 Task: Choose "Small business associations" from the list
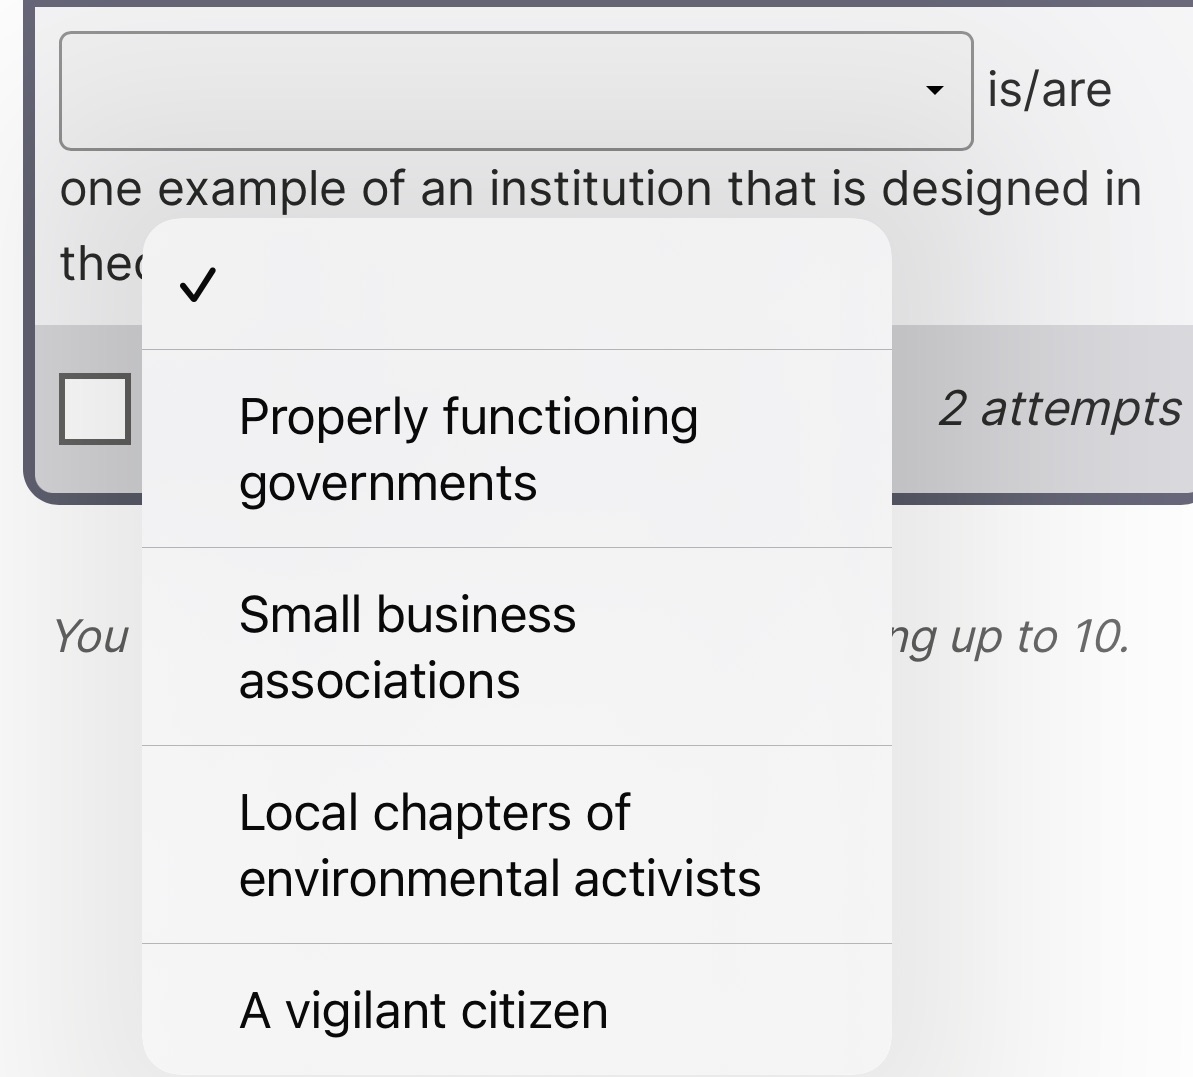click(x=407, y=647)
